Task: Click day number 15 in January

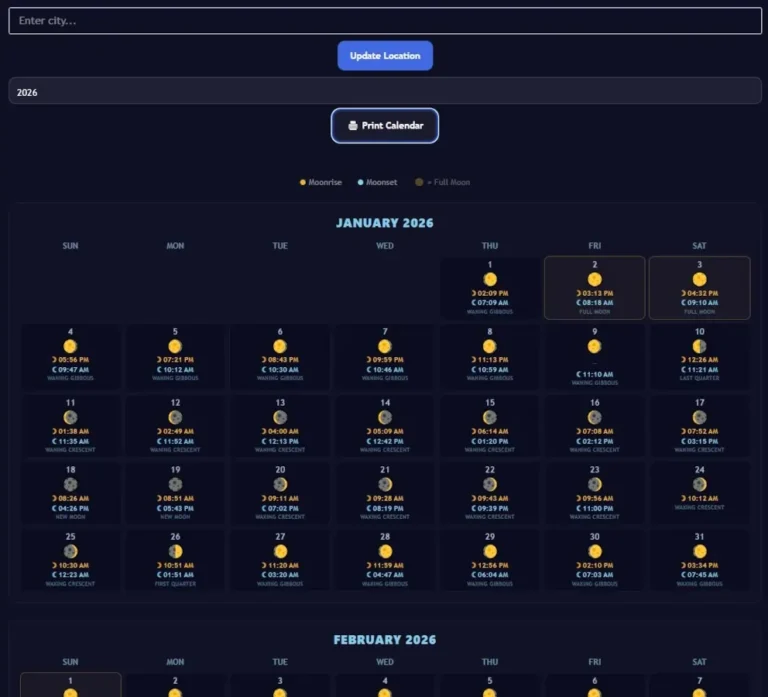Action: click(x=490, y=403)
